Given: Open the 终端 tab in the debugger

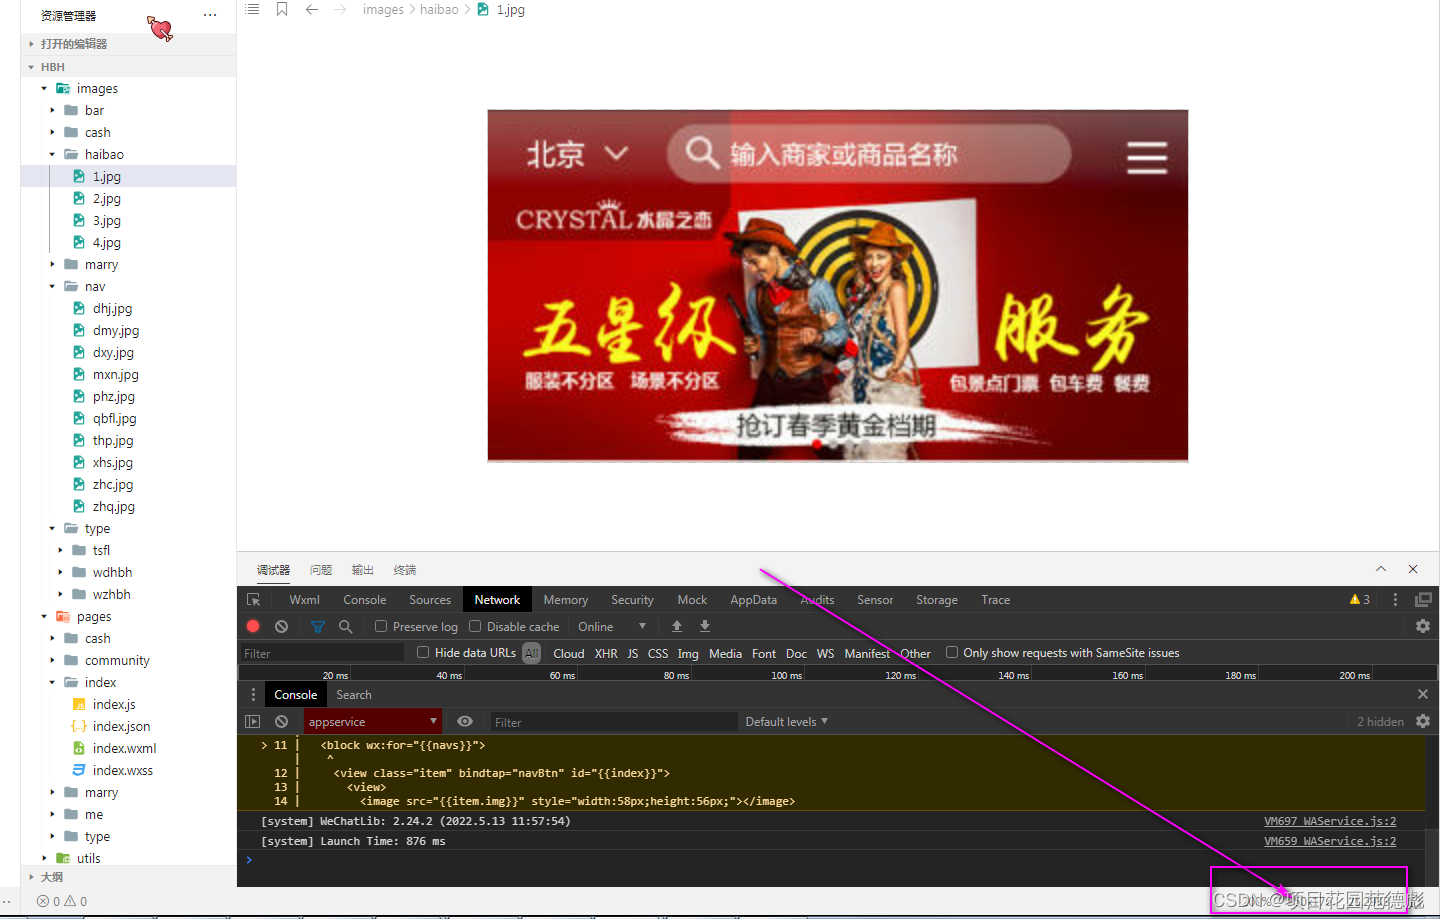Looking at the screenshot, I should 404,569.
